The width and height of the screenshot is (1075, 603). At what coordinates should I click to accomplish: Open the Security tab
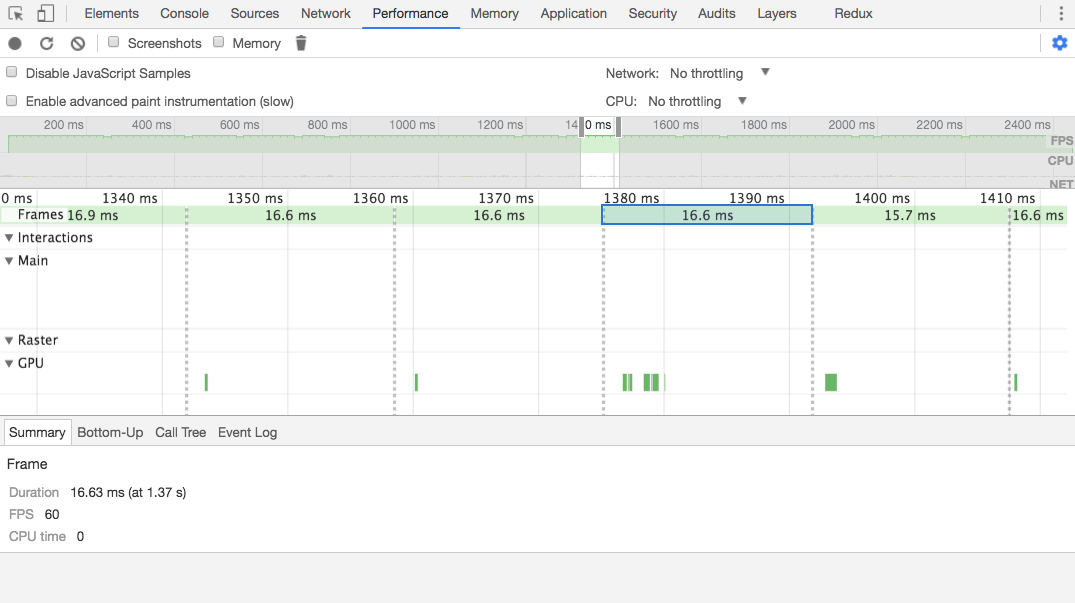point(652,13)
